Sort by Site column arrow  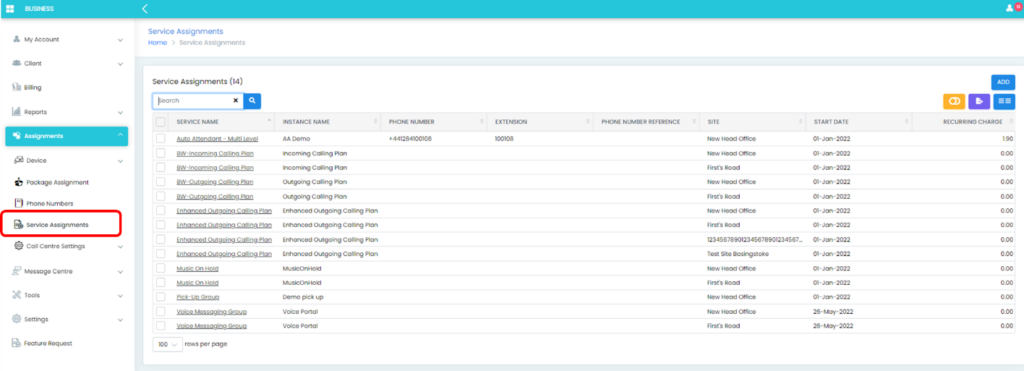(x=800, y=121)
